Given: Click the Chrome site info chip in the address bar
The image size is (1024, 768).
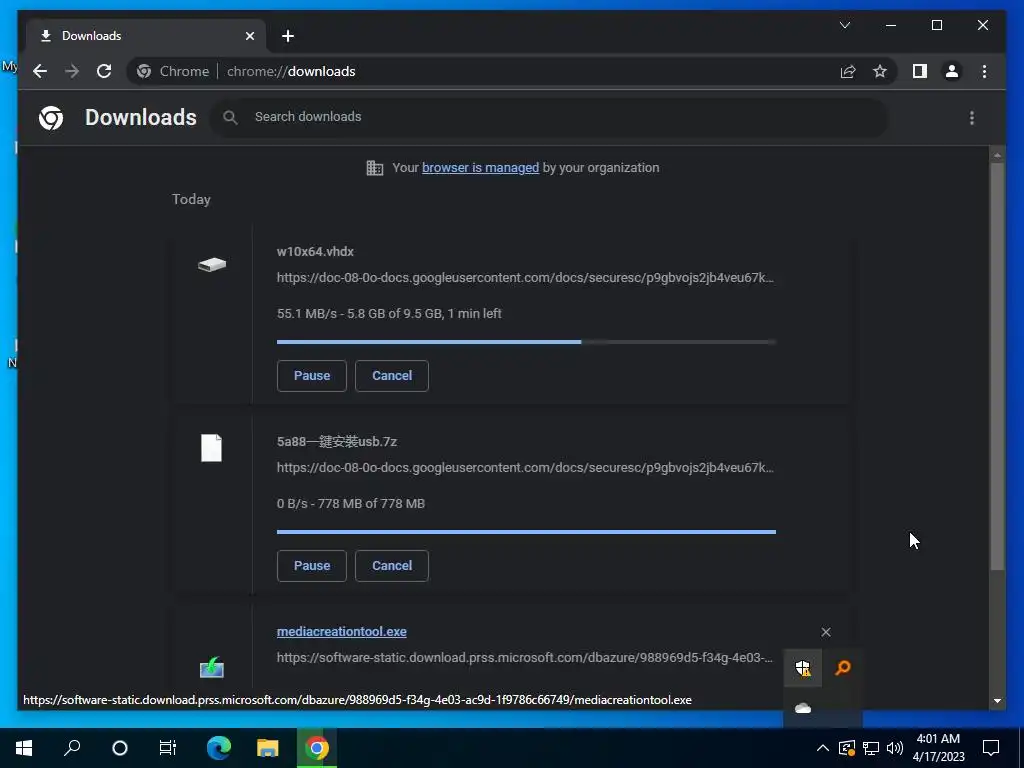Looking at the screenshot, I should click(173, 71).
